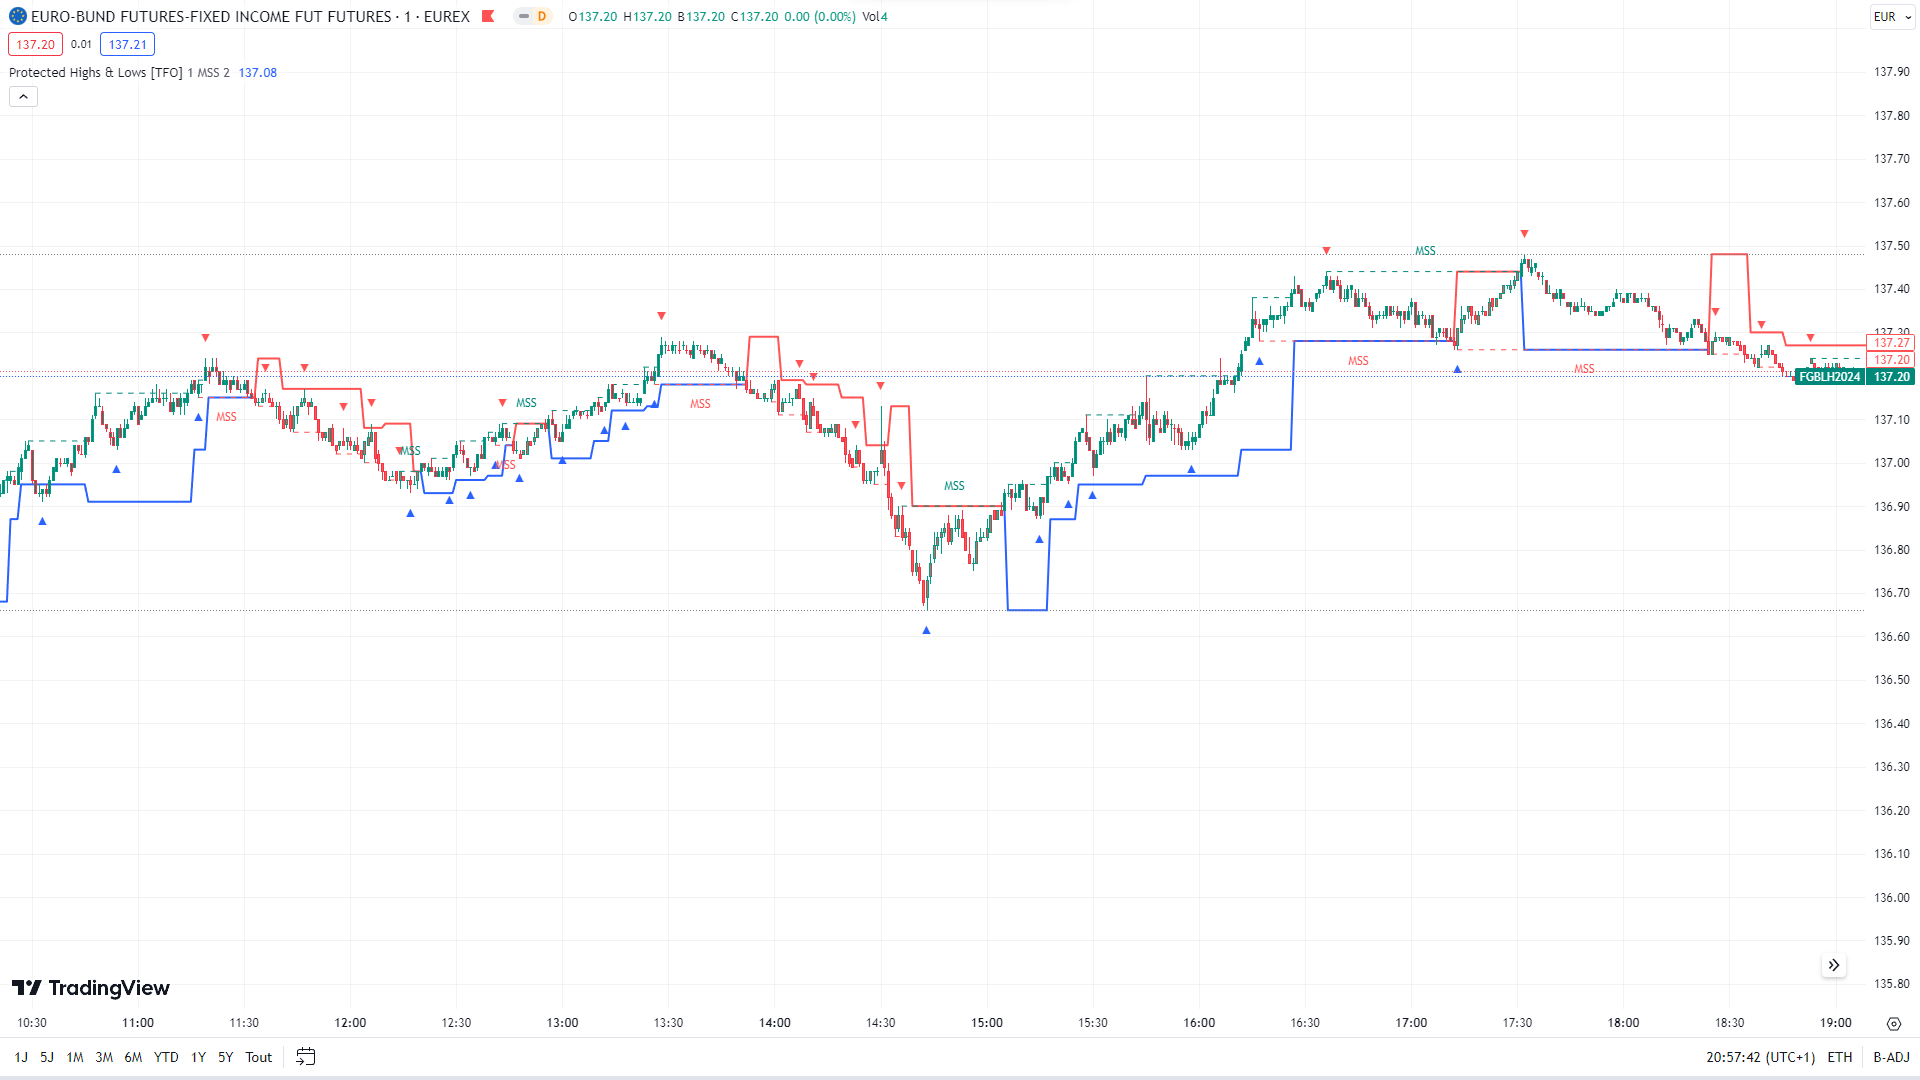Image resolution: width=1920 pixels, height=1080 pixels.
Task: Click the blue buy price 137.21 button
Action: [x=127, y=44]
